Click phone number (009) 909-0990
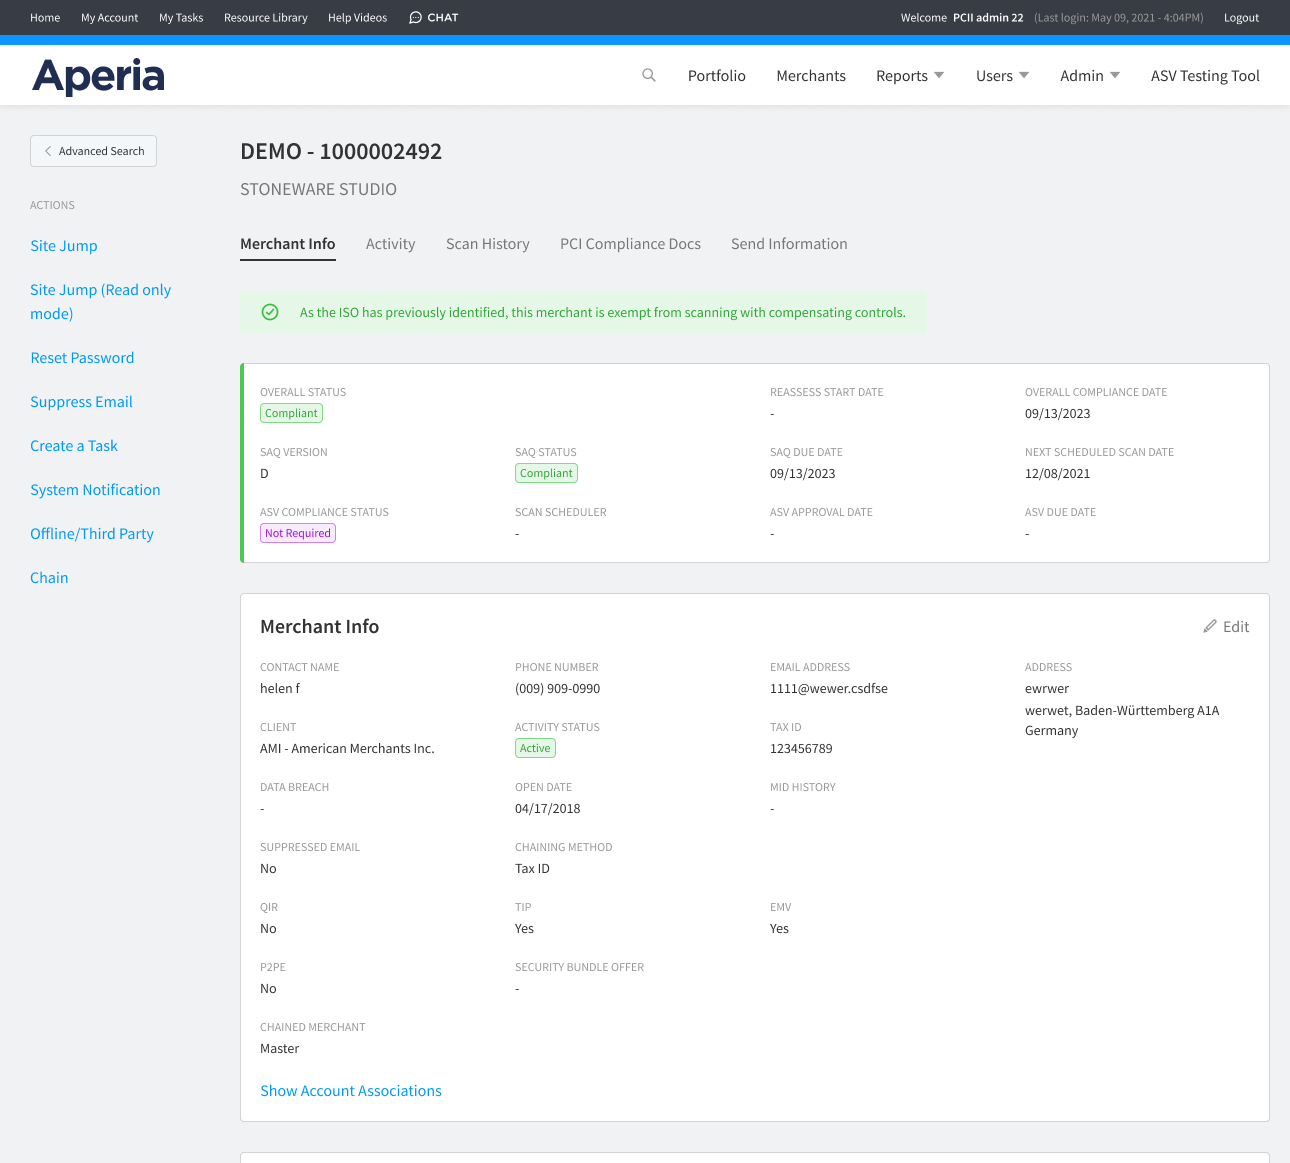 (558, 689)
